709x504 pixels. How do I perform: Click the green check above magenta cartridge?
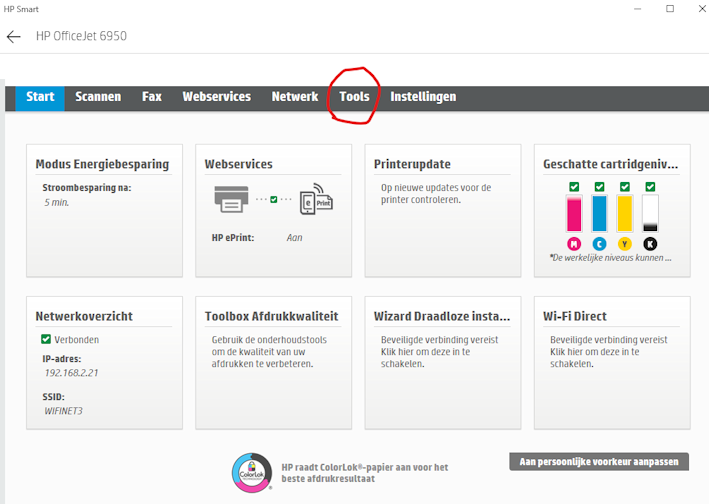[x=574, y=187]
